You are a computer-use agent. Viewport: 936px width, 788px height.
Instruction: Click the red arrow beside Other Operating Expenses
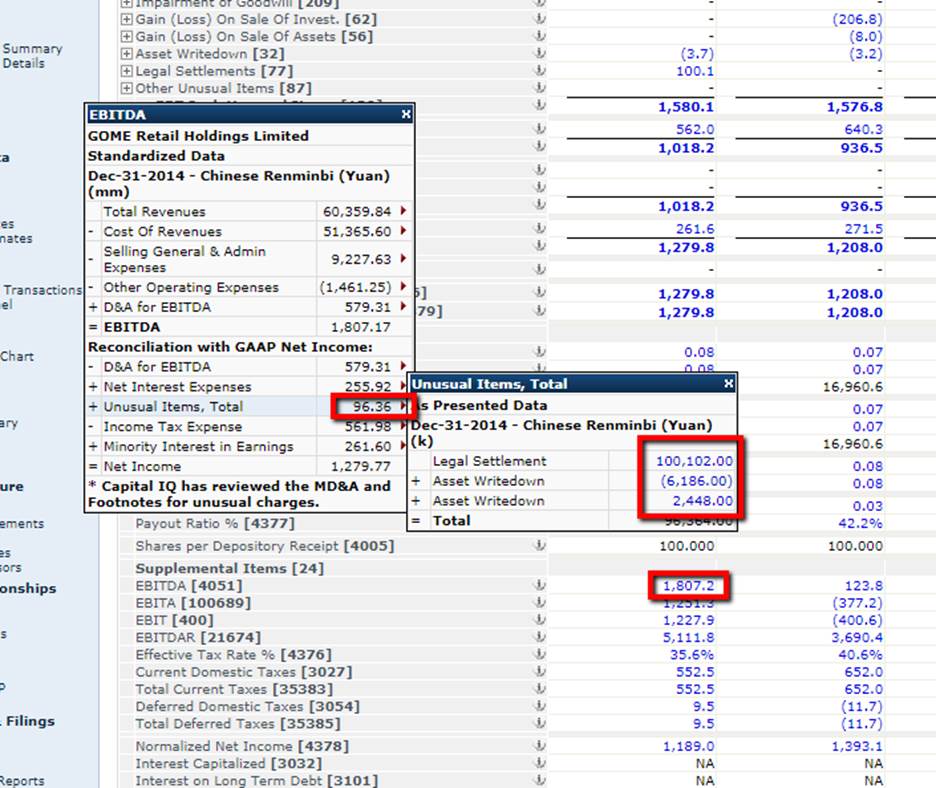(x=404, y=287)
